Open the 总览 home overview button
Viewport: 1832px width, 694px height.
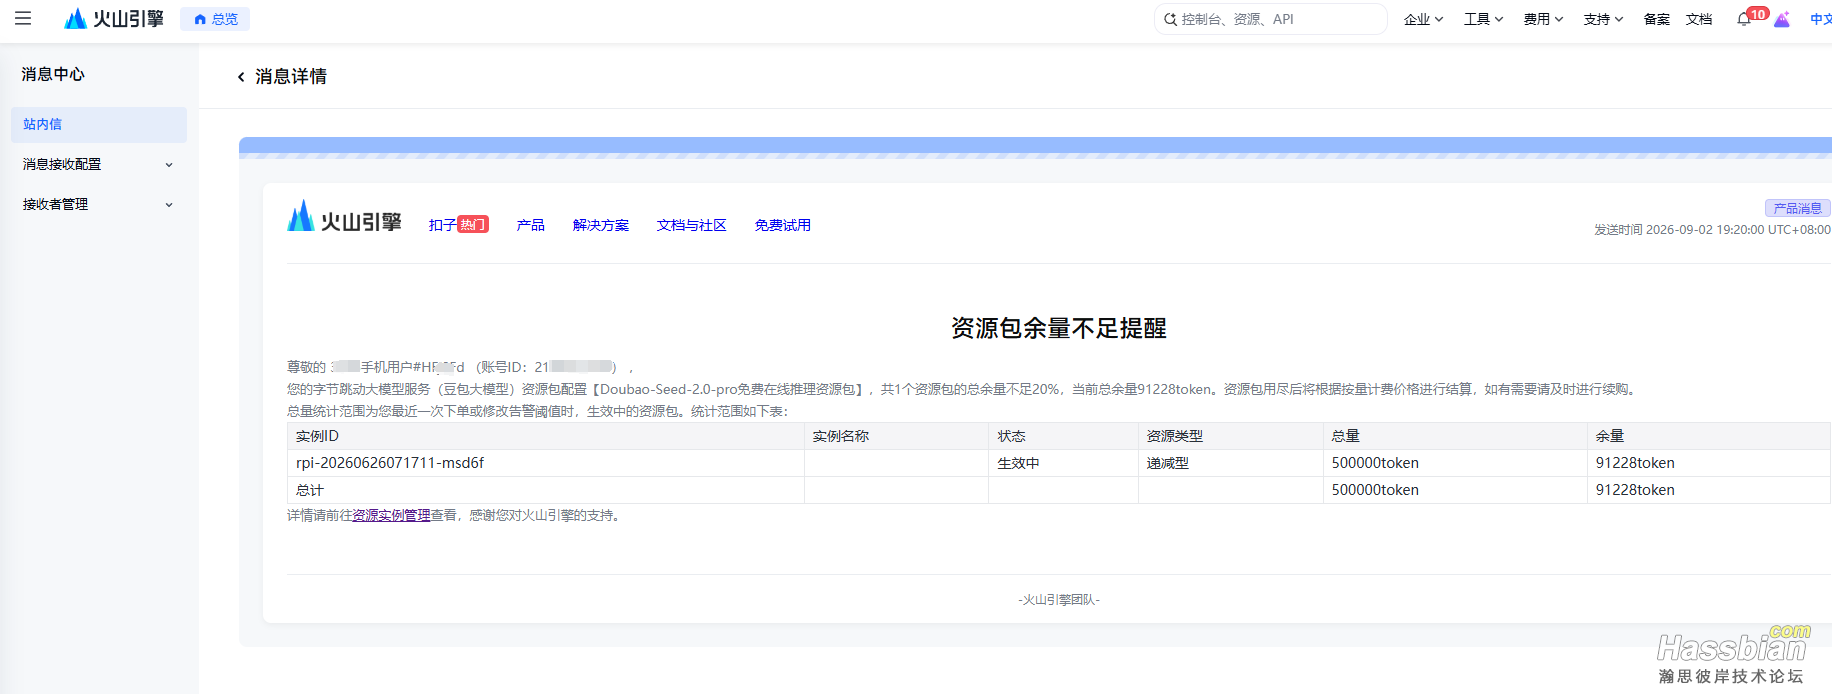tap(215, 19)
